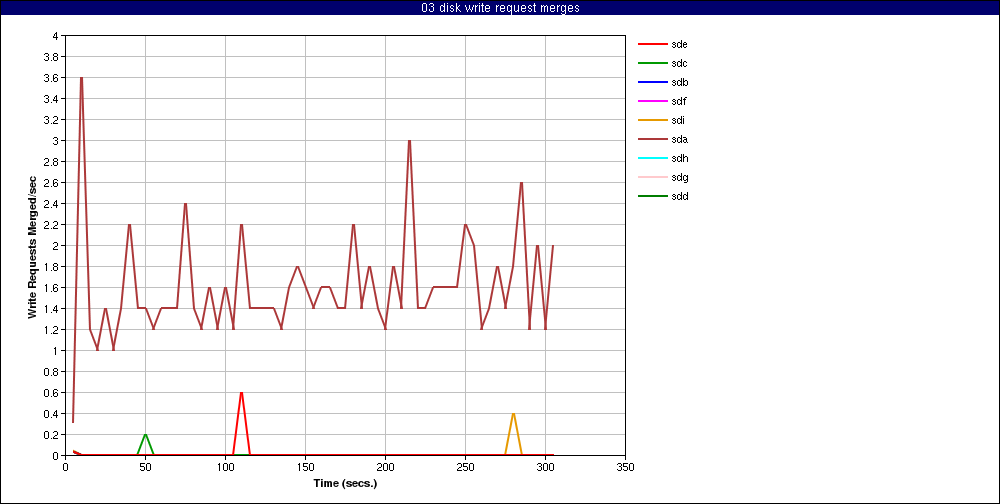Click the red sde spike at 0.6
1000x504 pixels.
tap(241, 392)
